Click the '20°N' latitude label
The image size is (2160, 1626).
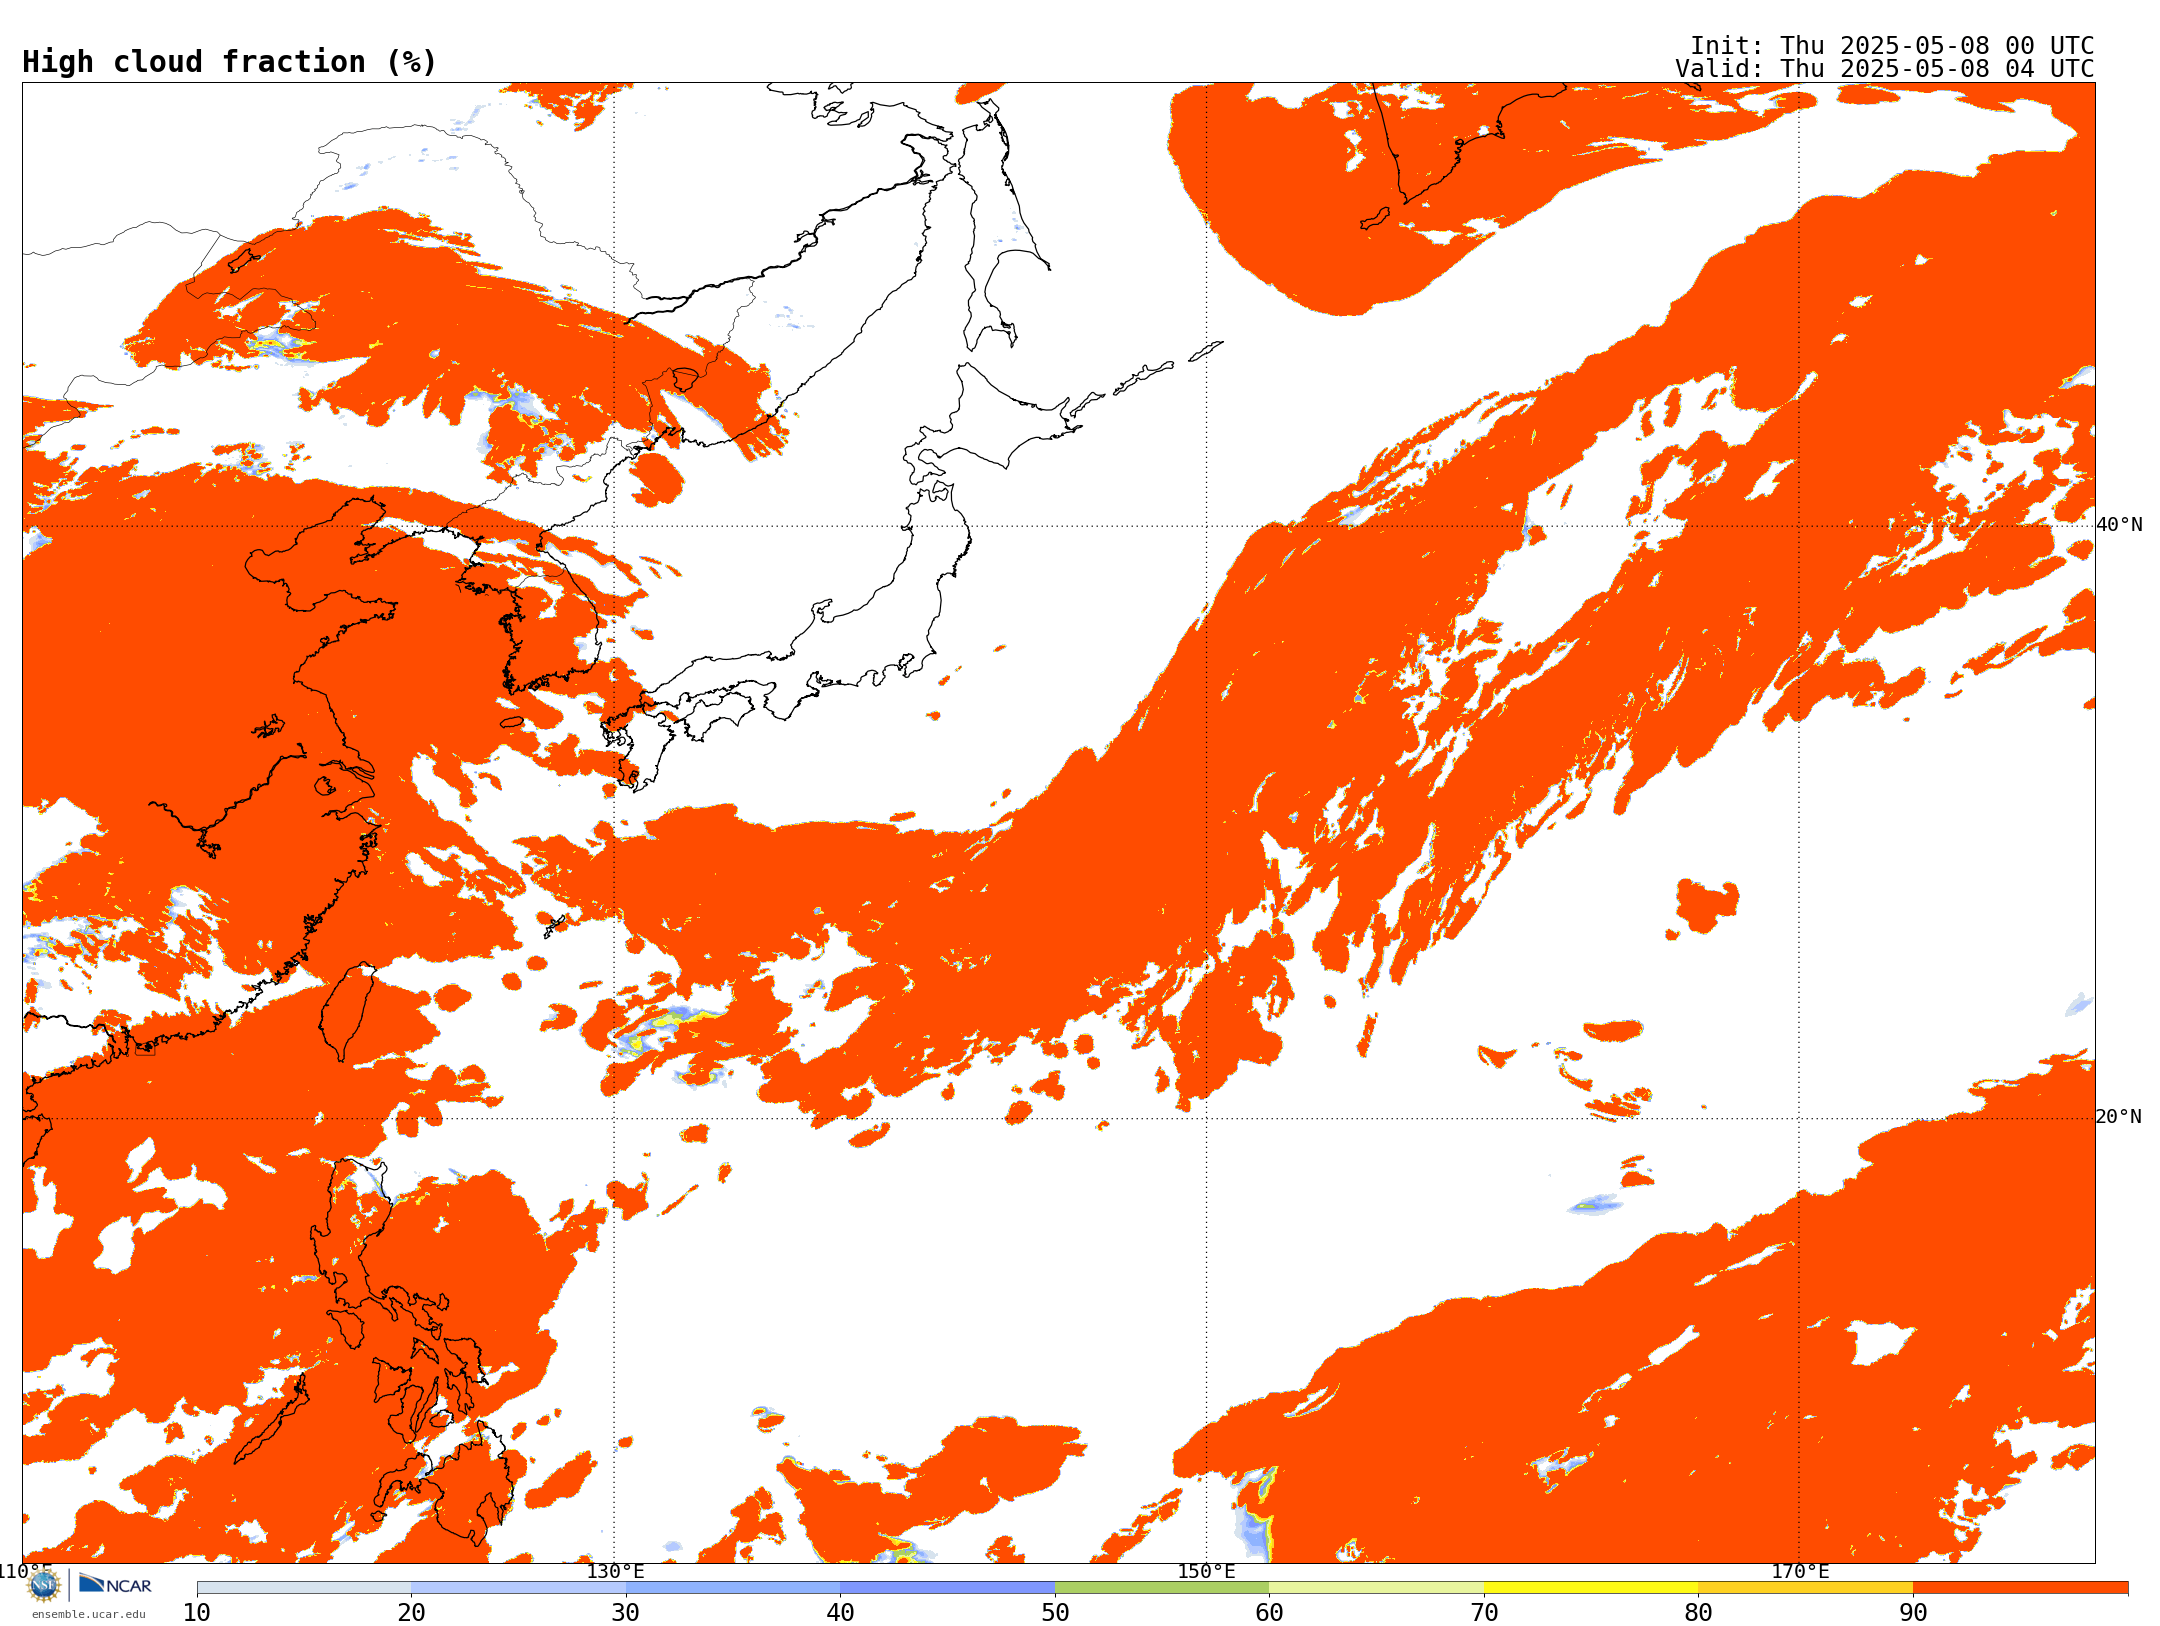2119,1117
